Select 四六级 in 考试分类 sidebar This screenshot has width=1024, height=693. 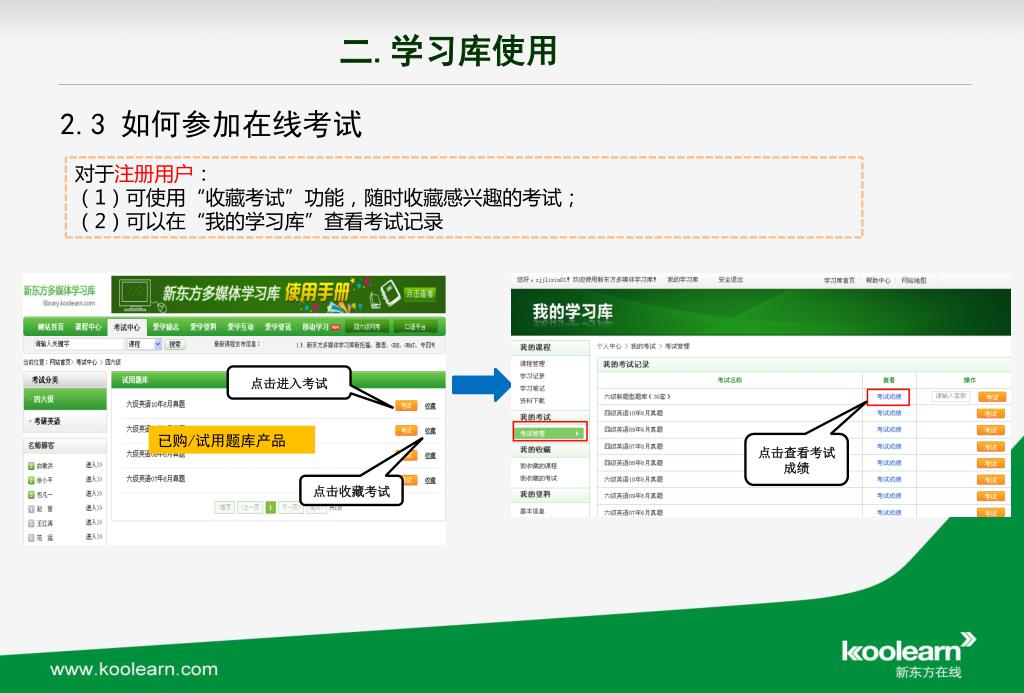65,399
